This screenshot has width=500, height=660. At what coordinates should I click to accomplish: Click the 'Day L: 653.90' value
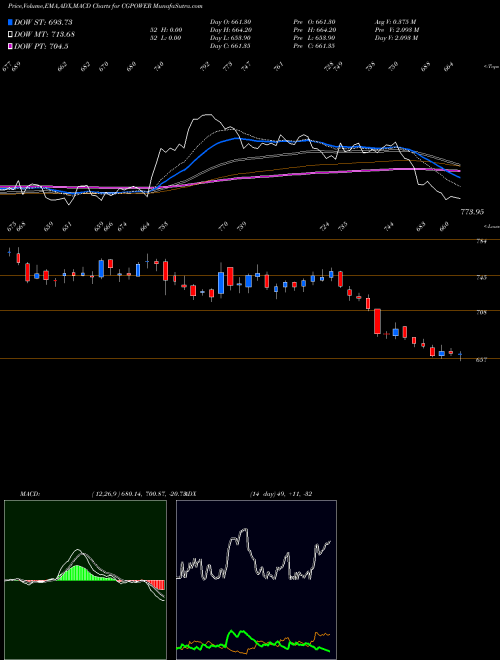(230, 38)
